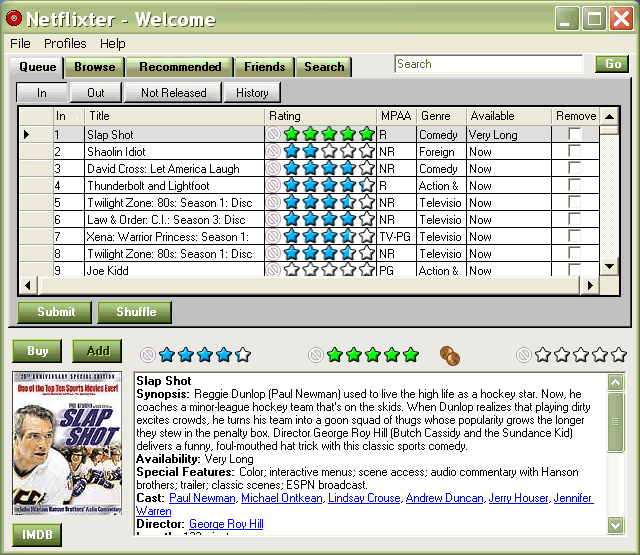Screen dimensions: 640x555
Task: Switch to the Browse tab
Action: pyautogui.click(x=95, y=67)
